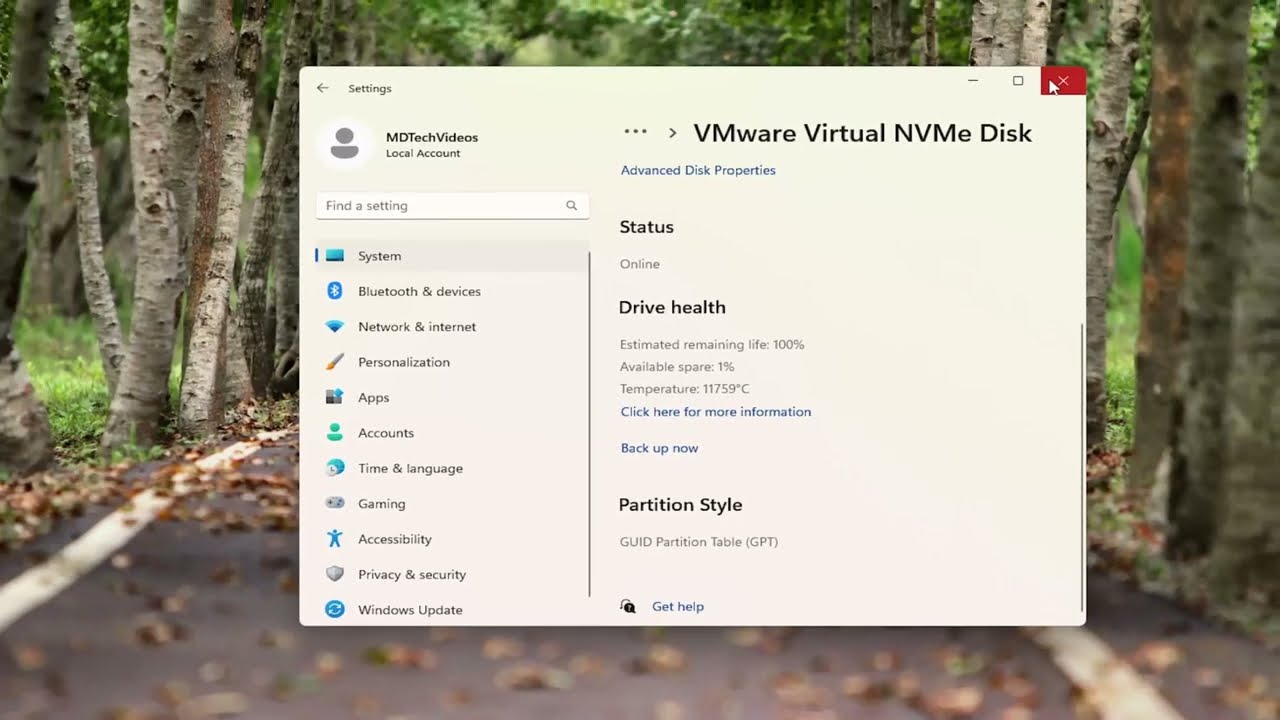
Task: Click the Windows Update sync icon
Action: 335,609
